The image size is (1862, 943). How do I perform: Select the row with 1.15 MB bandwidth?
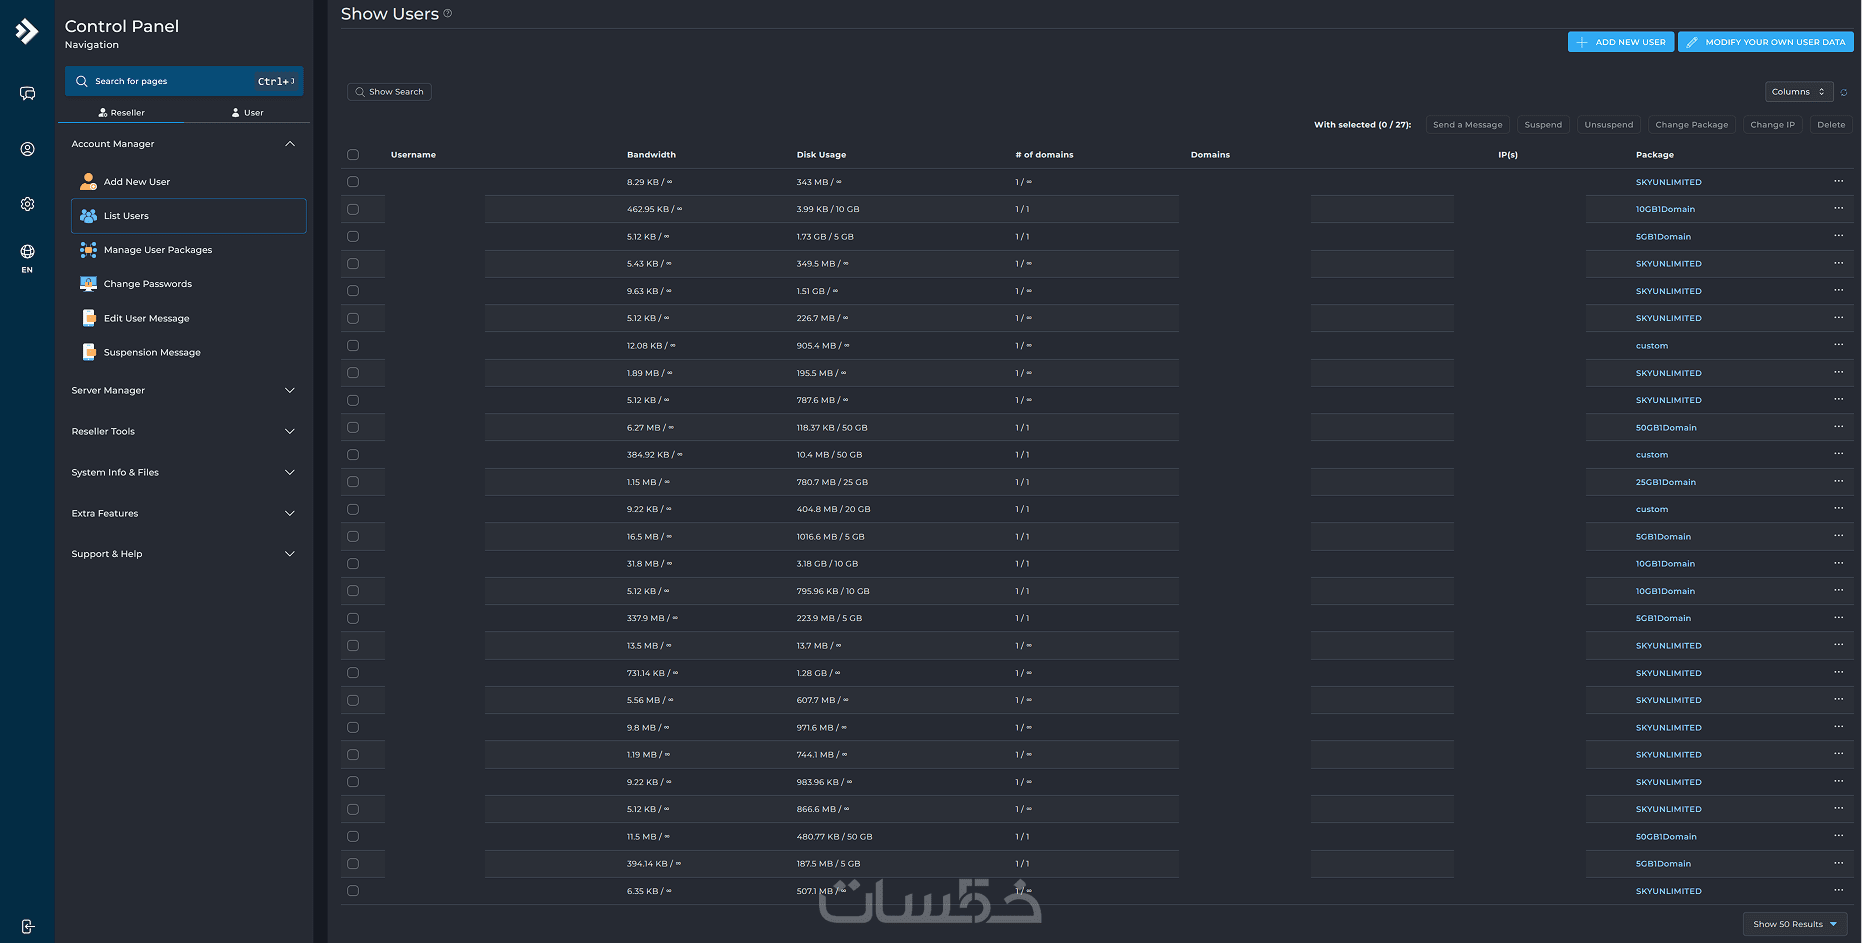(353, 482)
